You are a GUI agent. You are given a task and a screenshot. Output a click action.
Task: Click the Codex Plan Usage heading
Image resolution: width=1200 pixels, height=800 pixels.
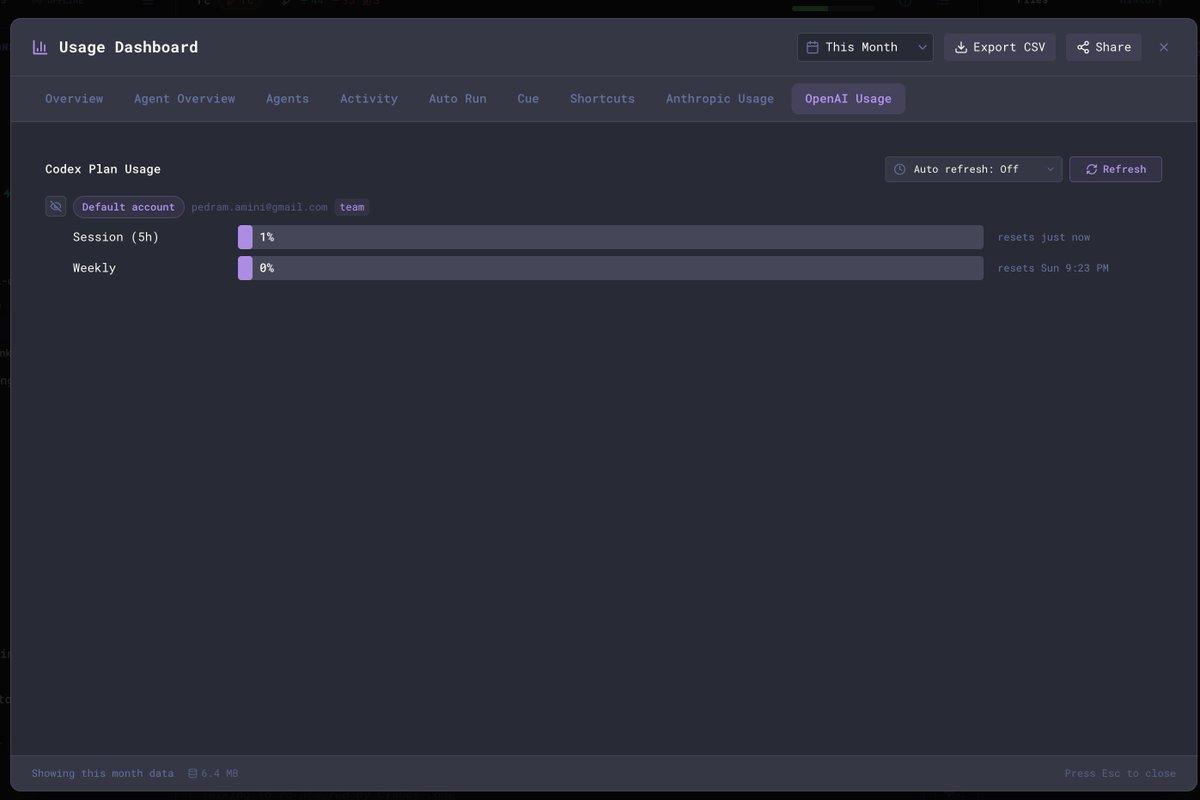[103, 169]
